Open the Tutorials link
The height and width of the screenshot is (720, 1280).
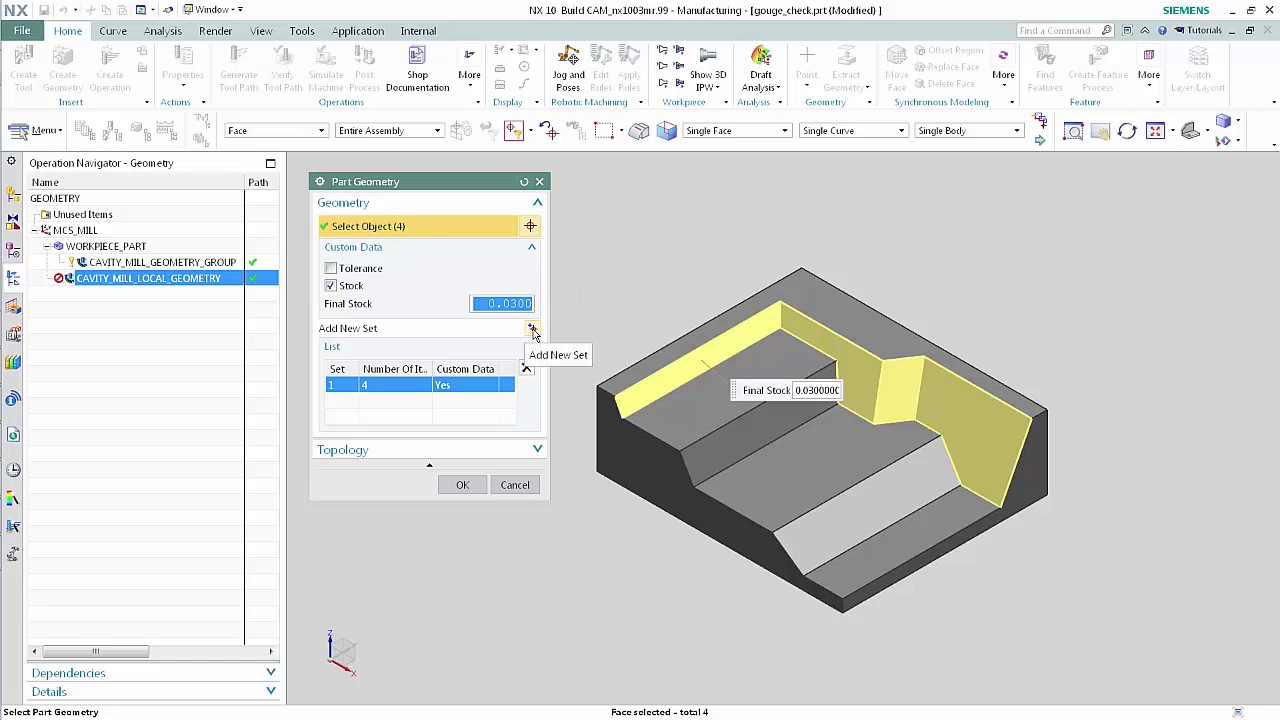(1198, 30)
